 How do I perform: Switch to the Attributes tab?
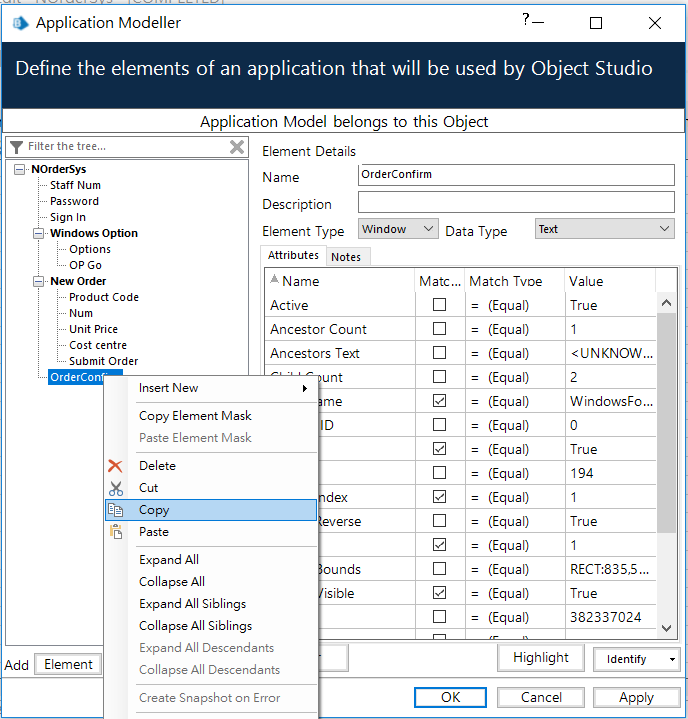point(293,255)
